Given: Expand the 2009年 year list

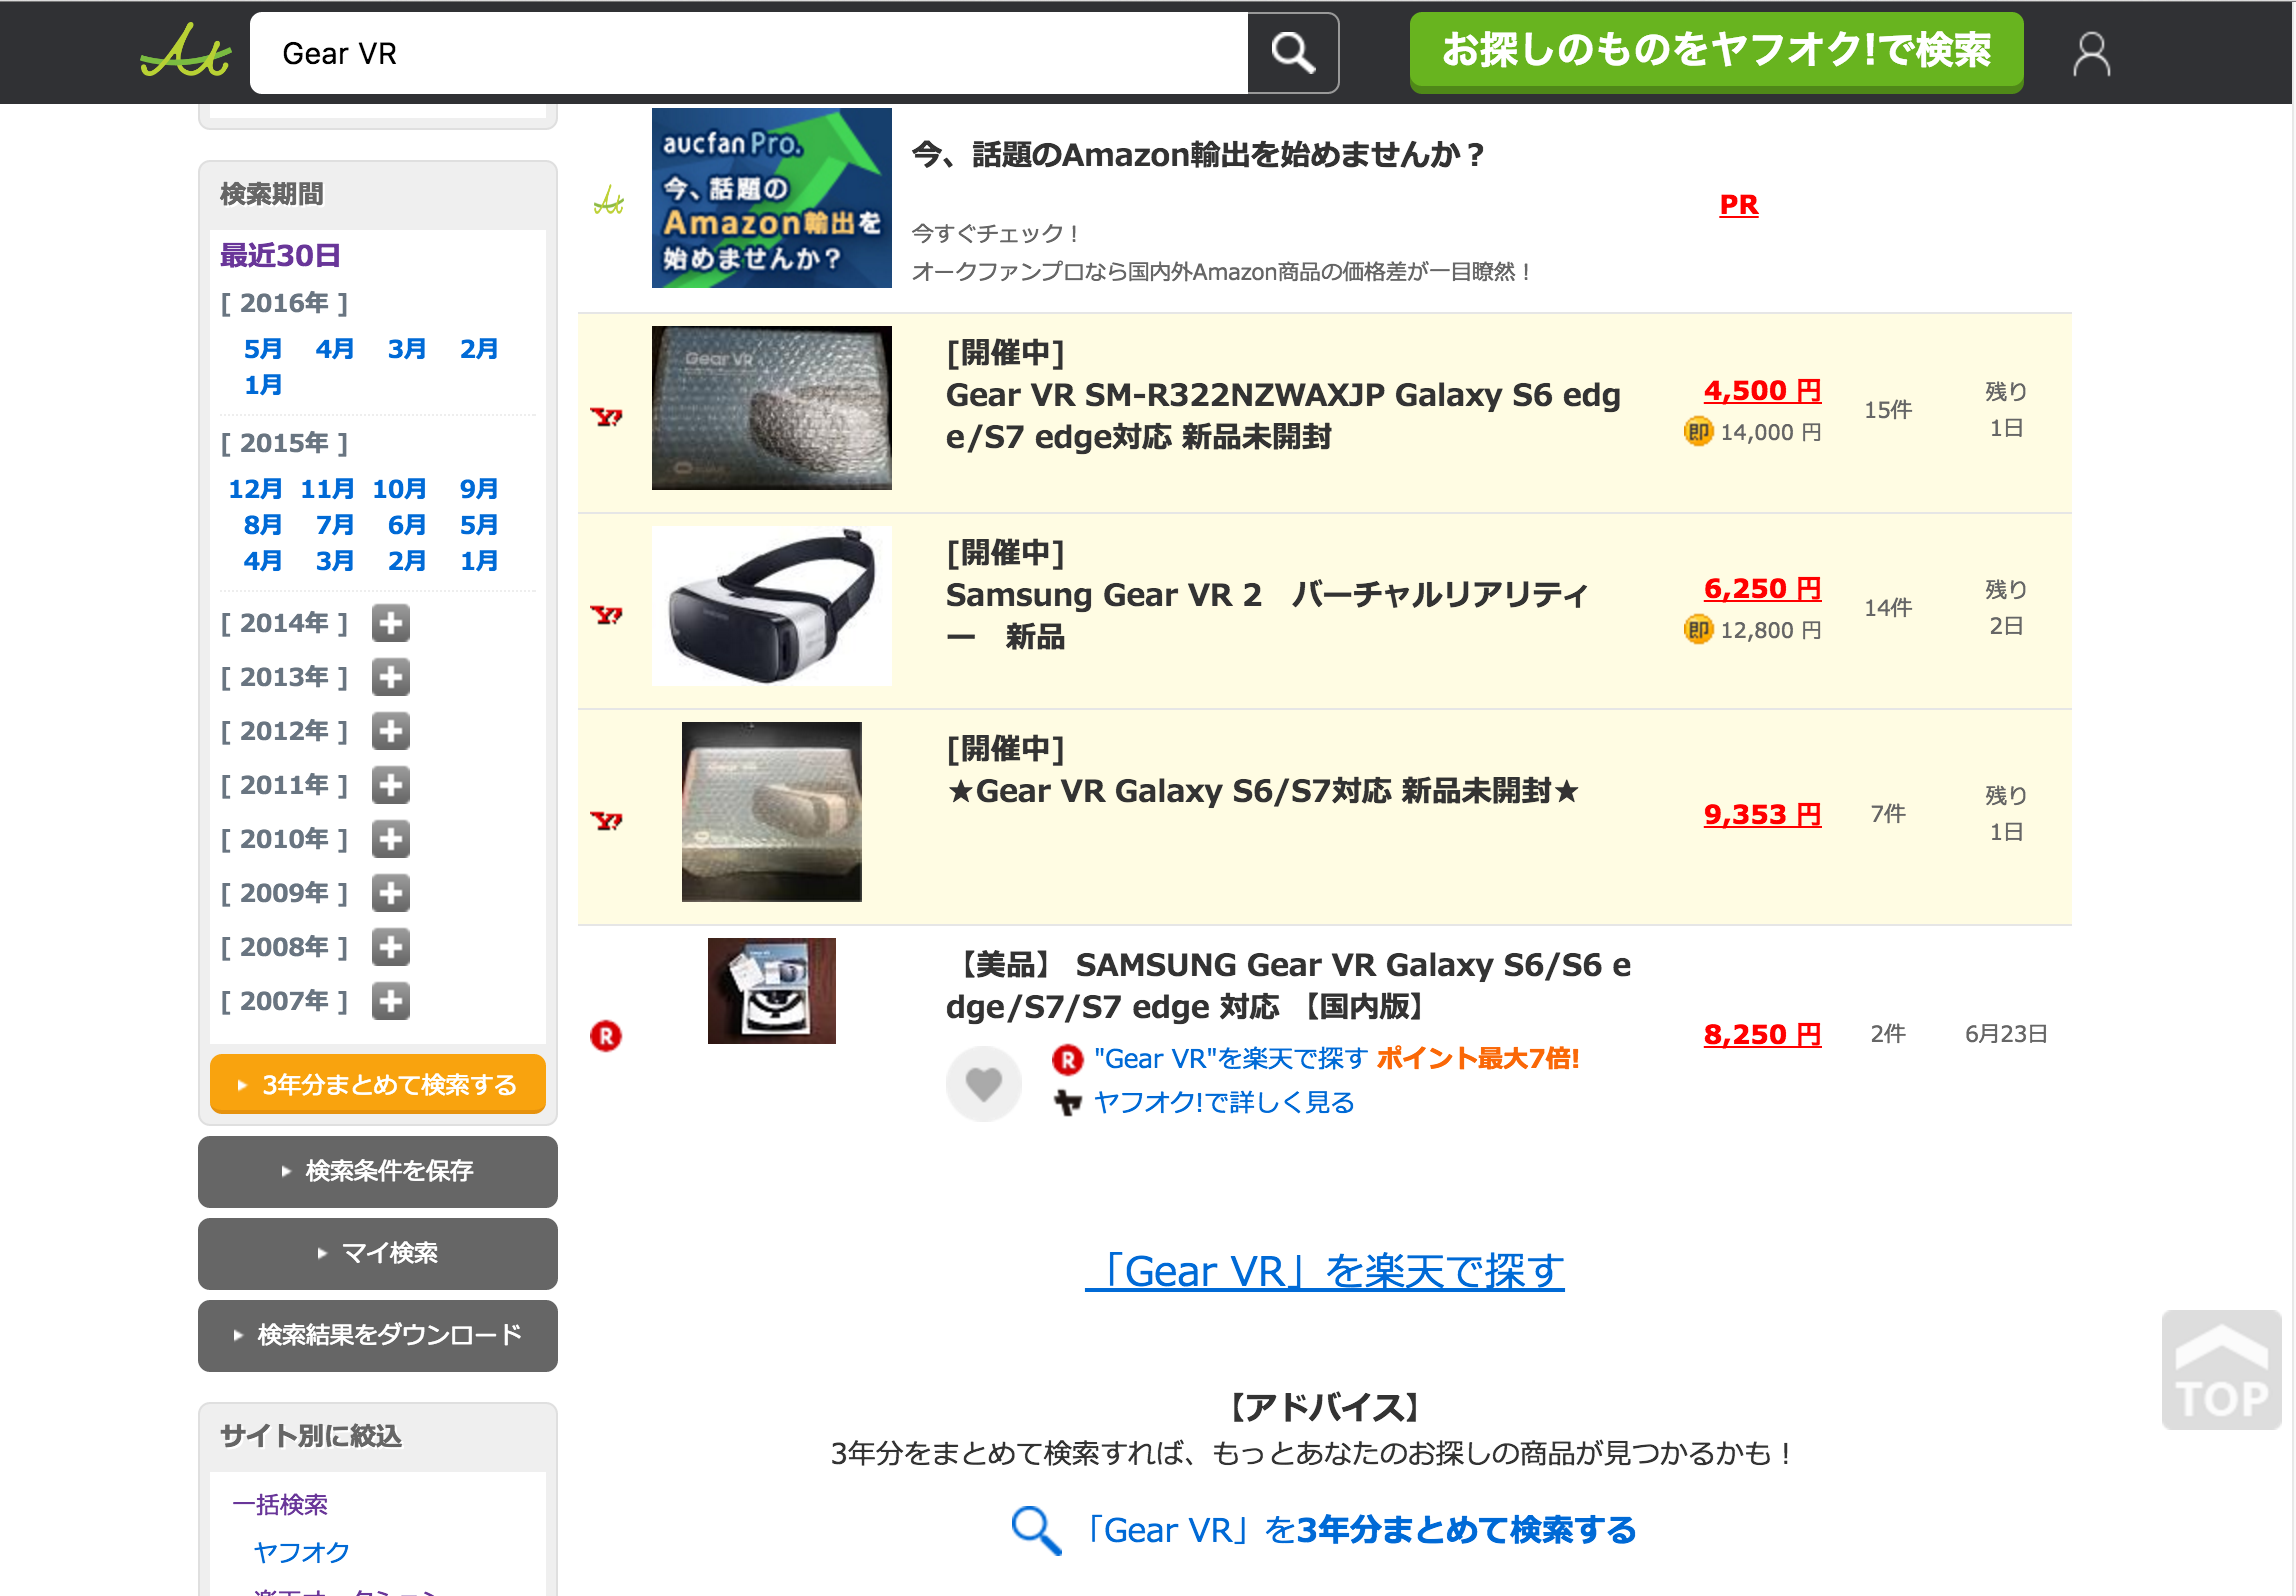Looking at the screenshot, I should tap(391, 893).
